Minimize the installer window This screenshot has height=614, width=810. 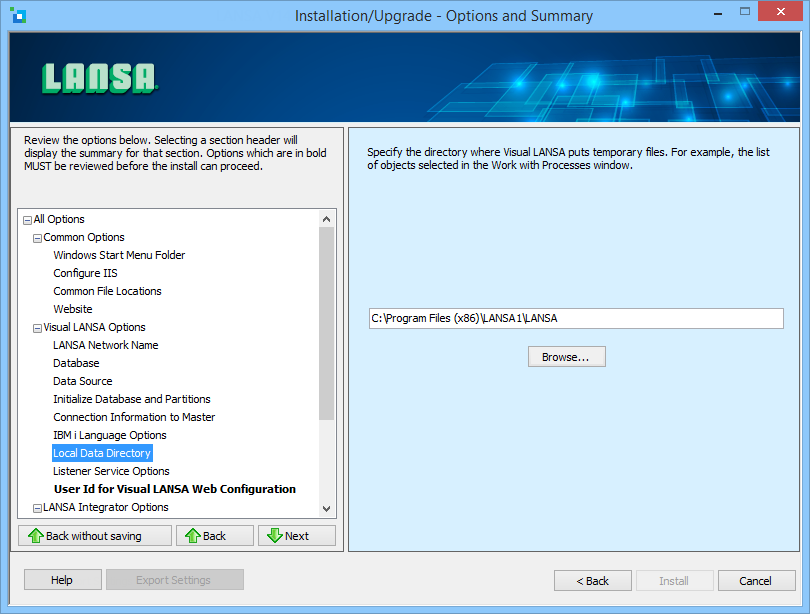(718, 13)
